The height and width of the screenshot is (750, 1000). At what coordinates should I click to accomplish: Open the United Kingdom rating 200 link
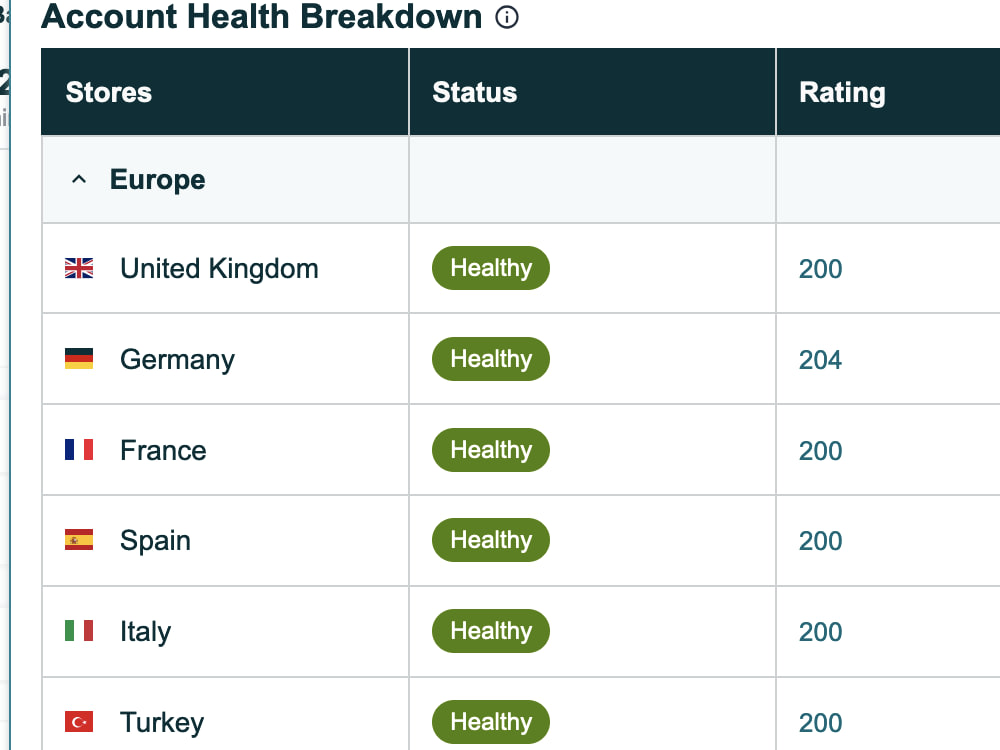(820, 269)
